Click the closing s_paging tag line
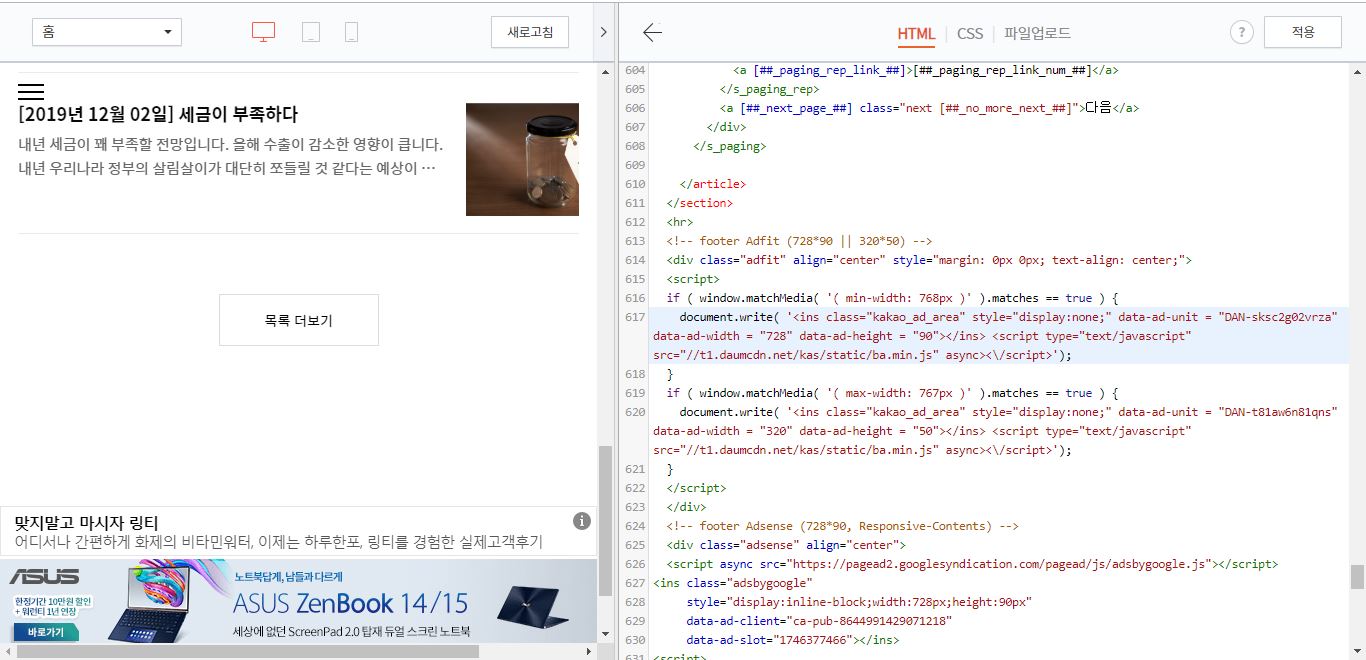Viewport: 1366px width, 660px height. tap(730, 146)
